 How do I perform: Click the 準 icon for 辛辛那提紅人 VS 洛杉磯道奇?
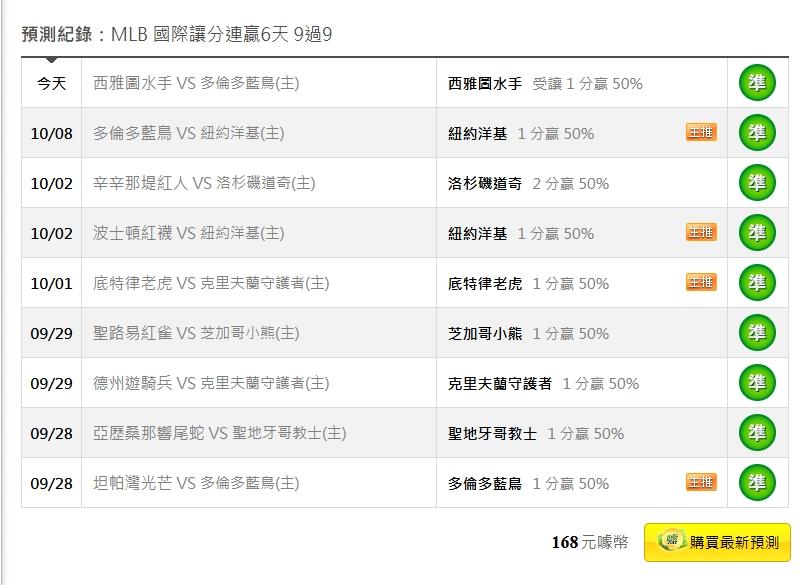pyautogui.click(x=757, y=183)
